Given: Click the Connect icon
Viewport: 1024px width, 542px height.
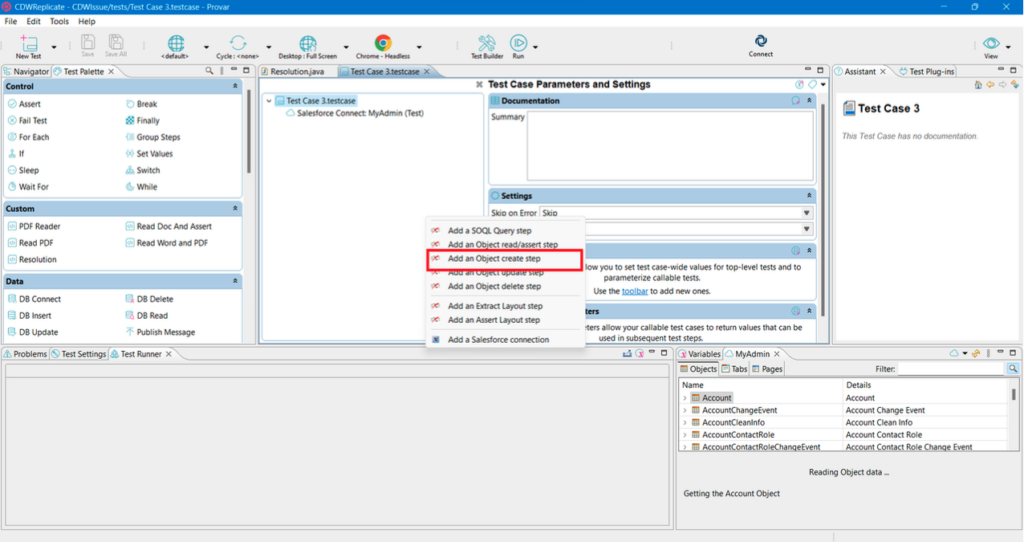Looking at the screenshot, I should coord(761,41).
